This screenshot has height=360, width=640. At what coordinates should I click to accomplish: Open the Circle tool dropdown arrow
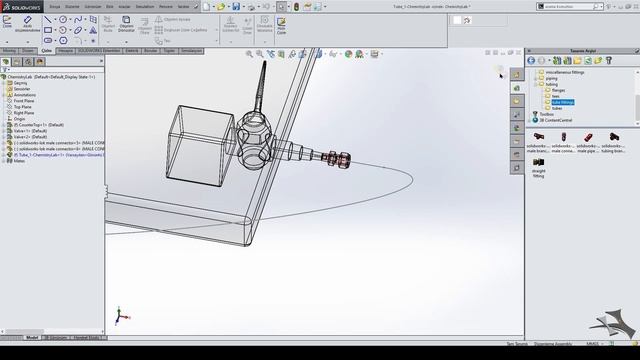[70, 20]
